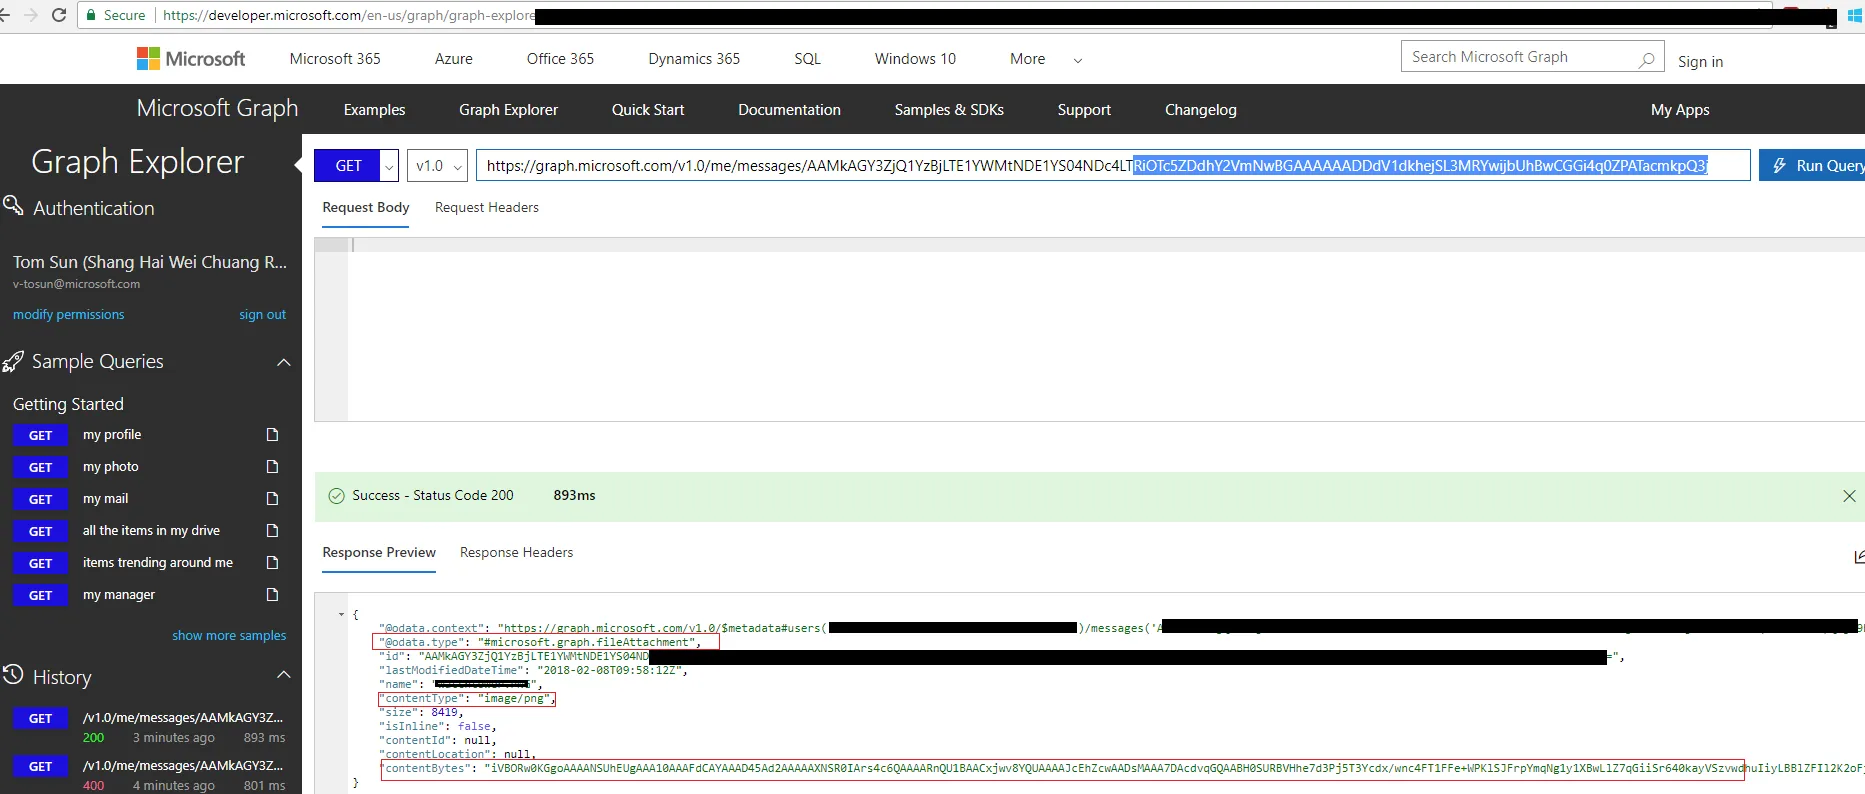This screenshot has height=794, width=1865.
Task: Click the lastModifiedDateTime value in response
Action: 610,671
